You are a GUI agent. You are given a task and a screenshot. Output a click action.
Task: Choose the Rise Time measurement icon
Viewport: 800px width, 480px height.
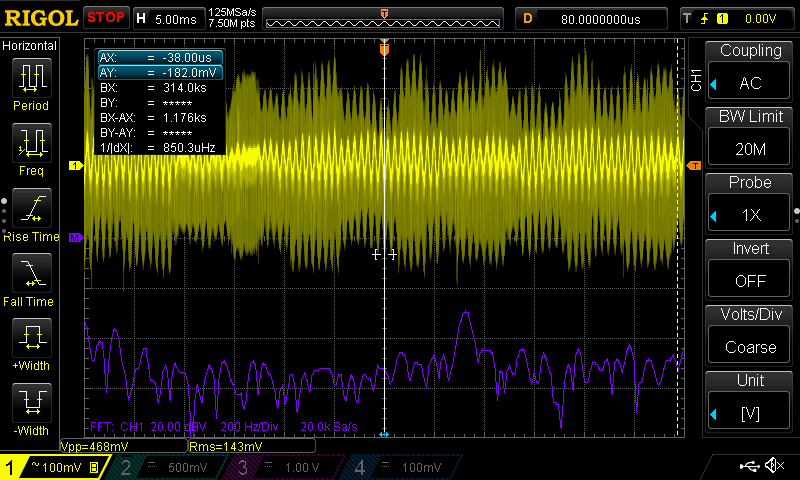pos(30,208)
